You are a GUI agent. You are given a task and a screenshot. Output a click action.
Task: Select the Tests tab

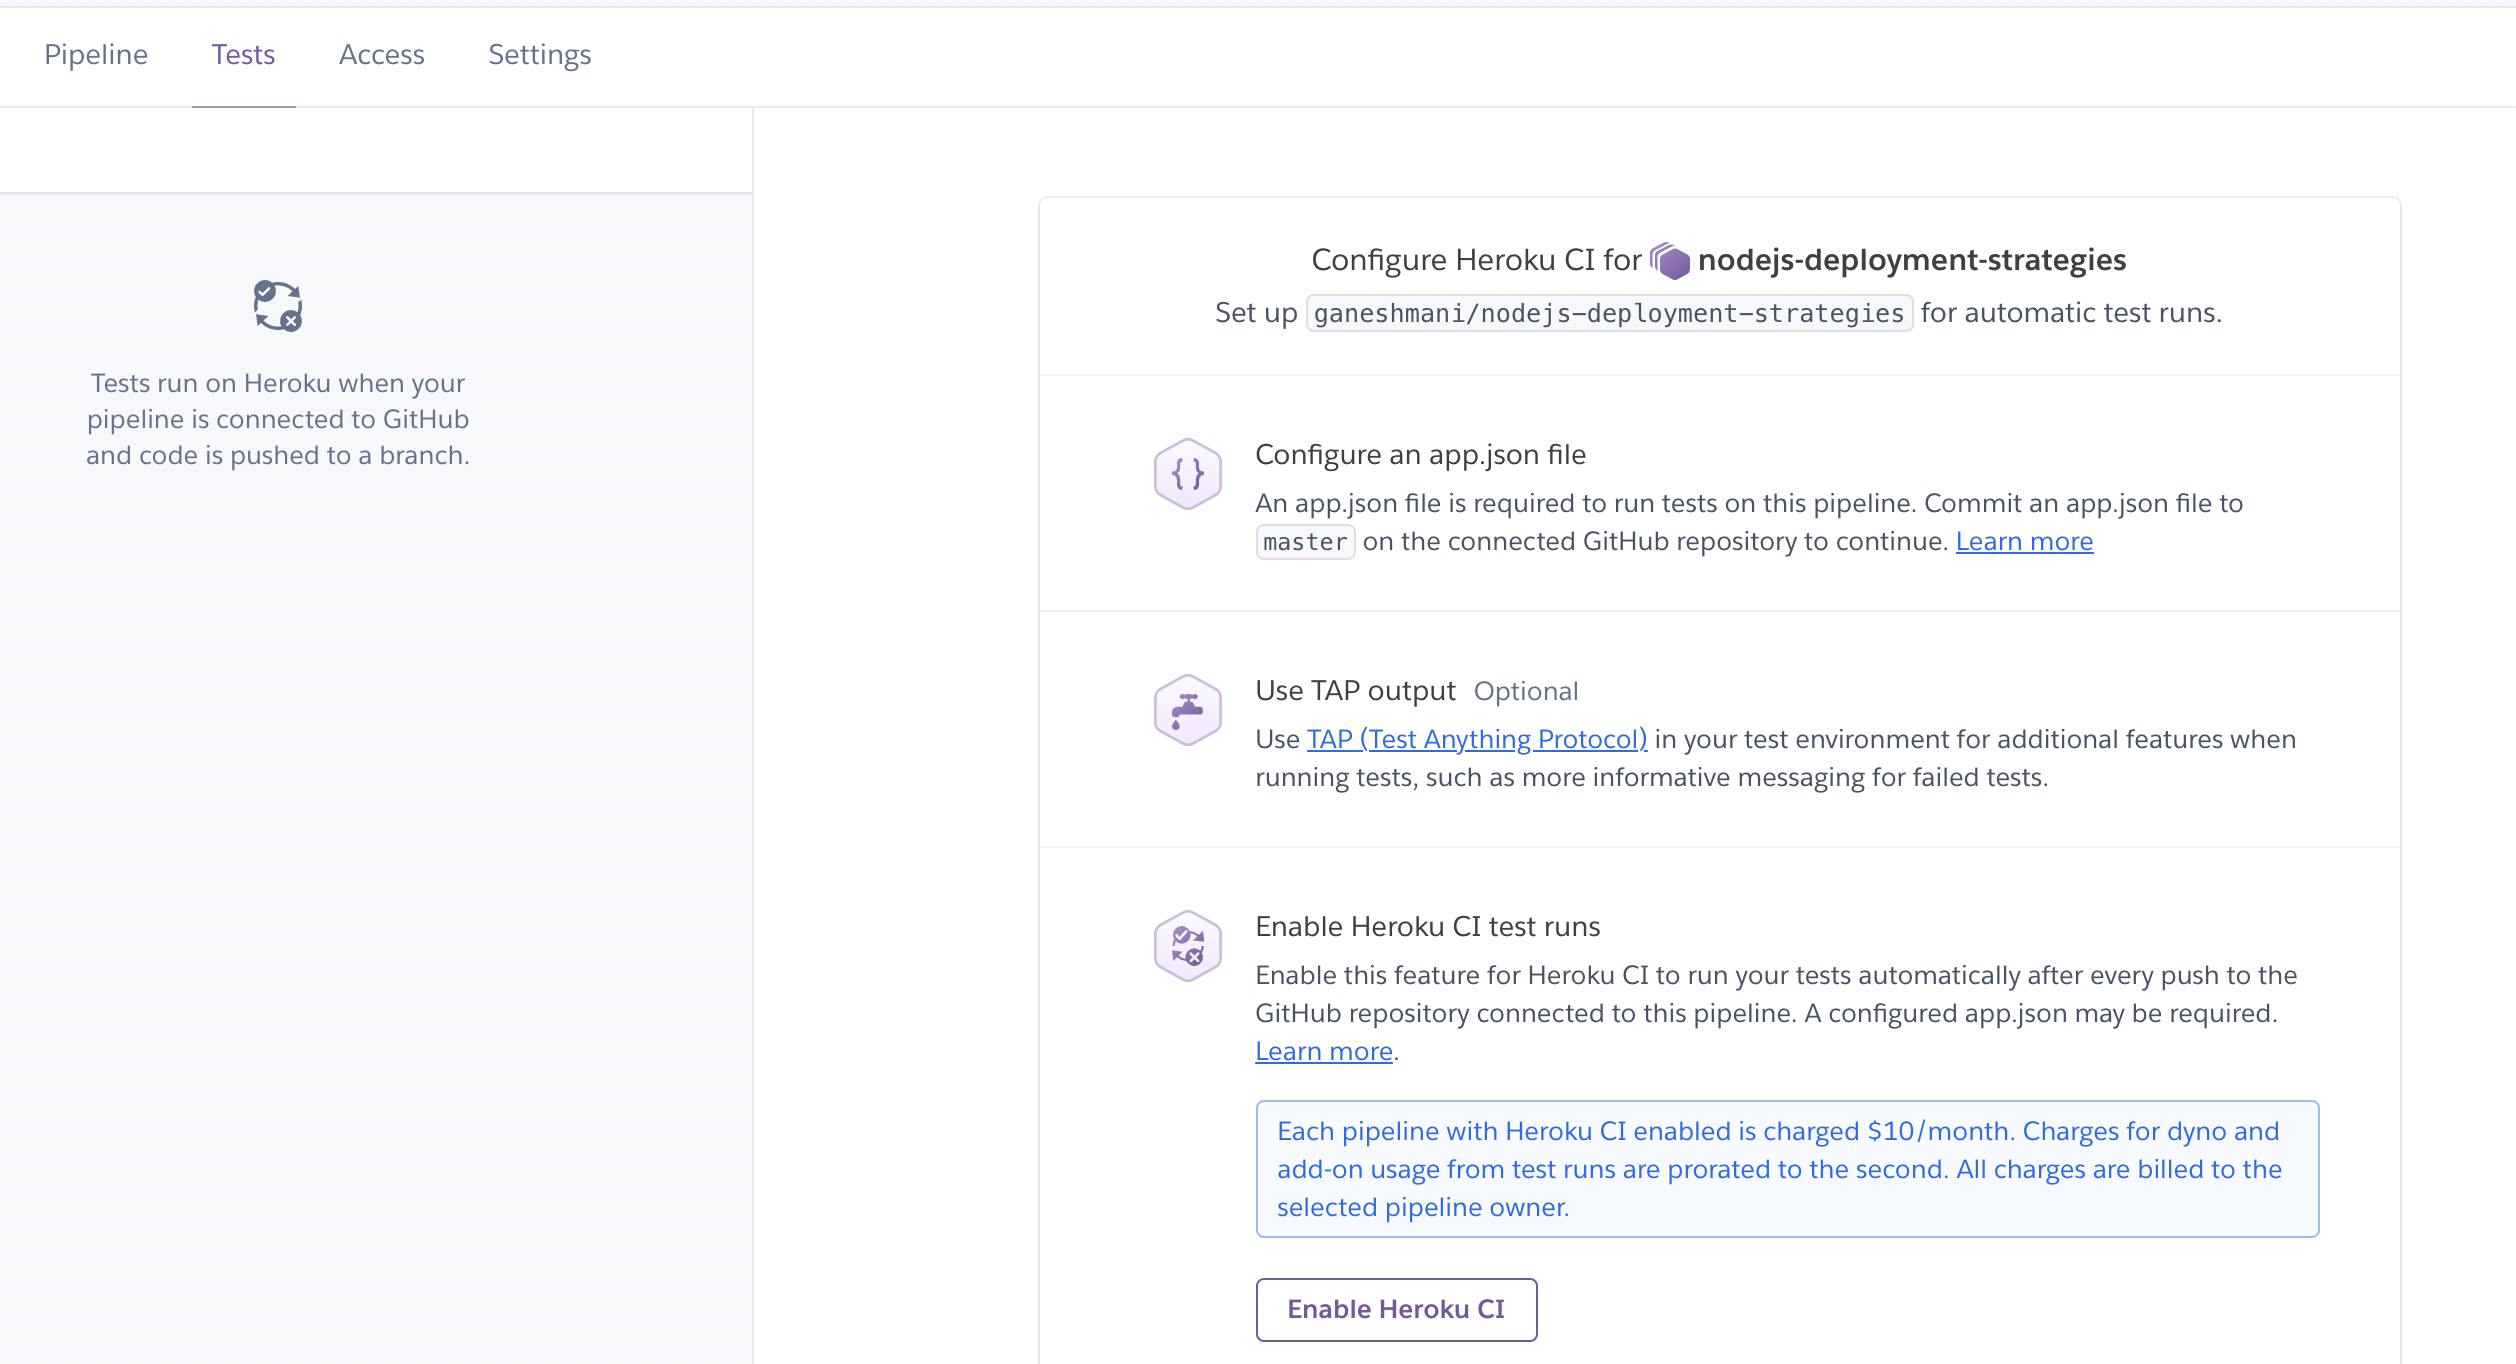pyautogui.click(x=243, y=55)
